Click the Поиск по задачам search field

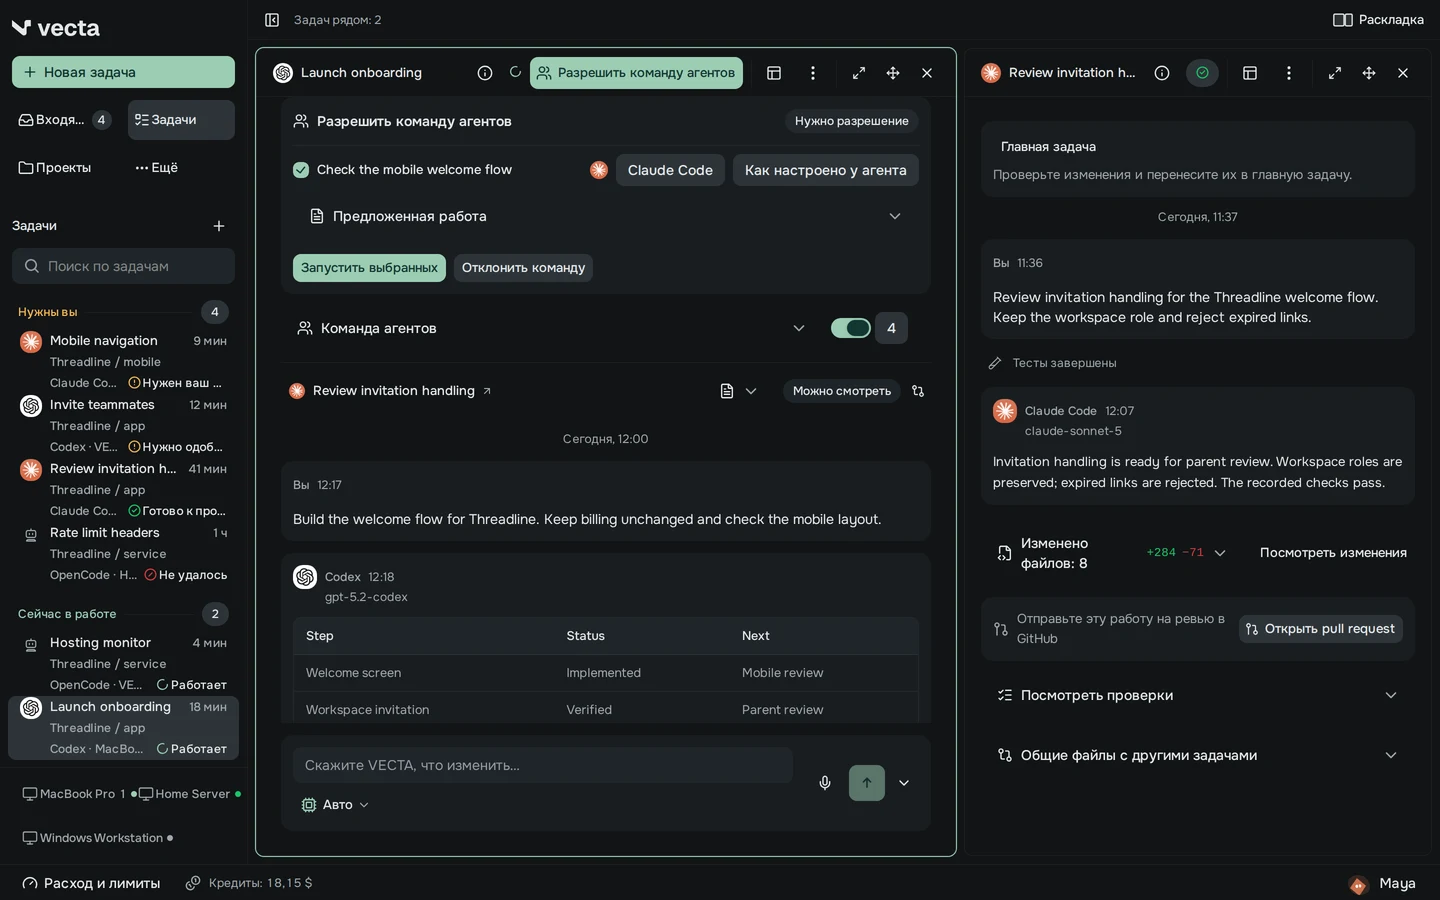click(123, 266)
